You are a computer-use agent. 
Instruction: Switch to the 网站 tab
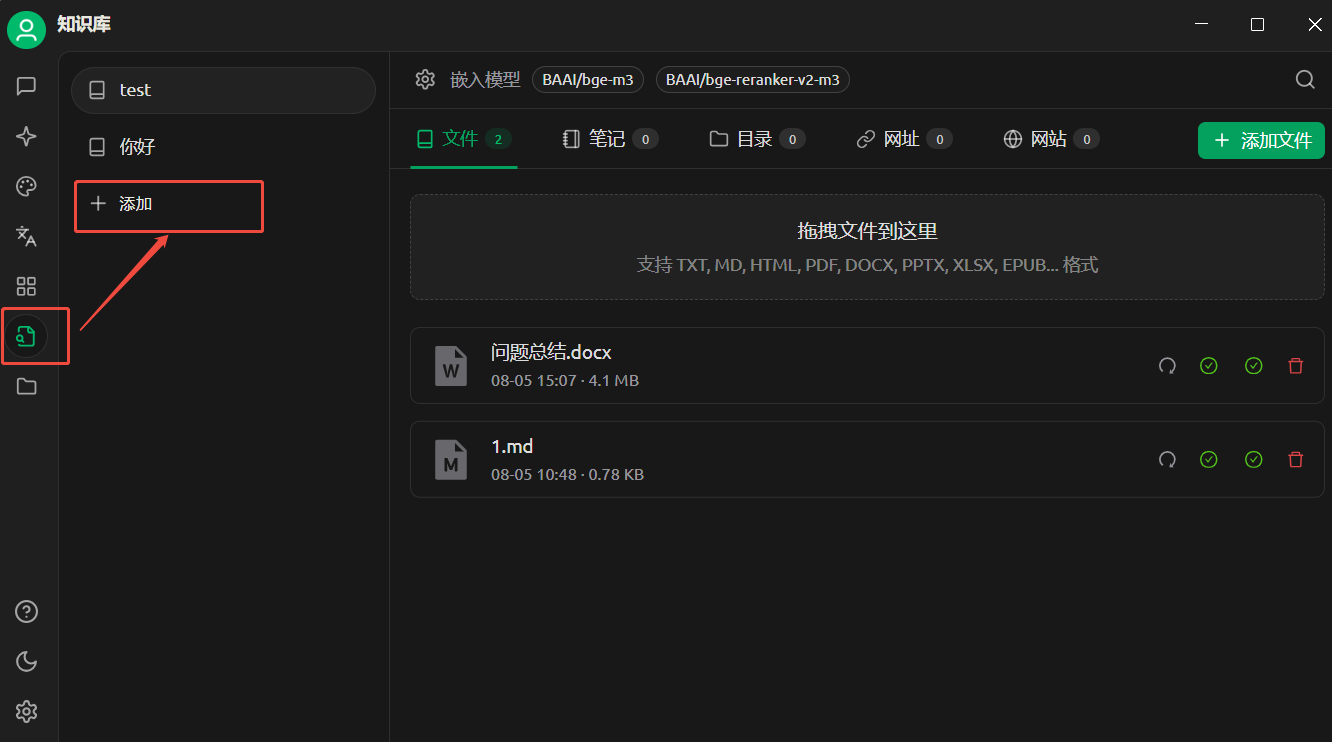[1051, 139]
